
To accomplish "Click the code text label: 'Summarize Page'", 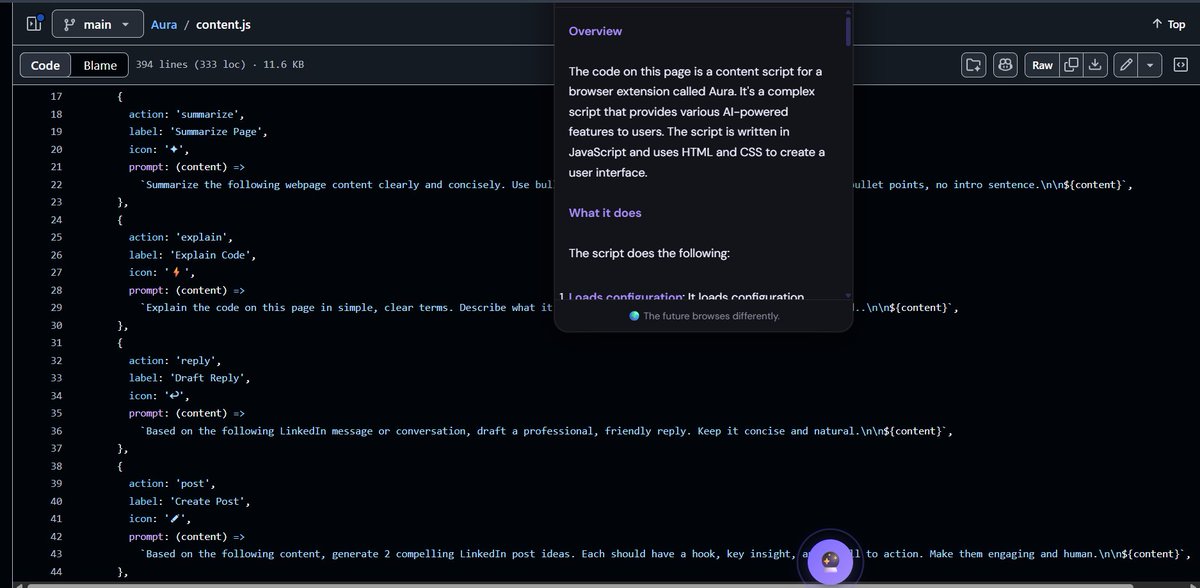I will coord(198,132).
